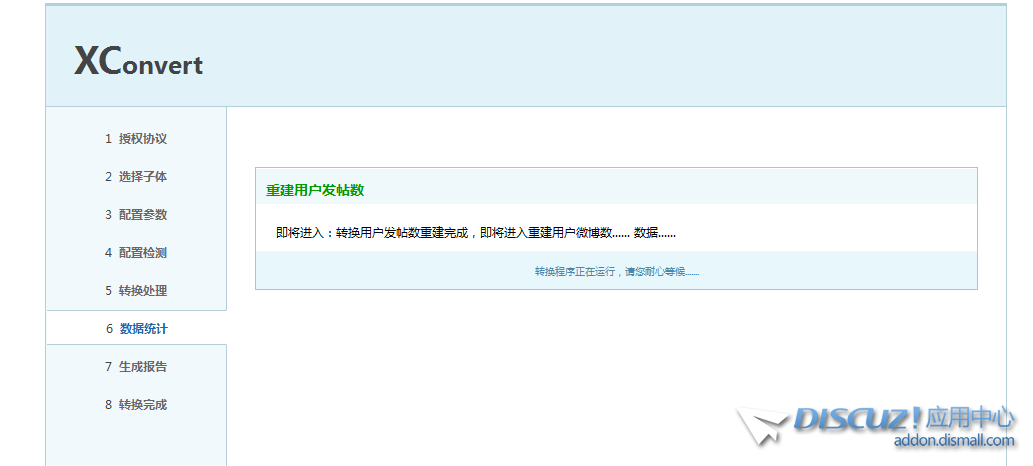Click the active step 6 数据统计
The width and height of the screenshot is (1033, 466).
coord(136,329)
